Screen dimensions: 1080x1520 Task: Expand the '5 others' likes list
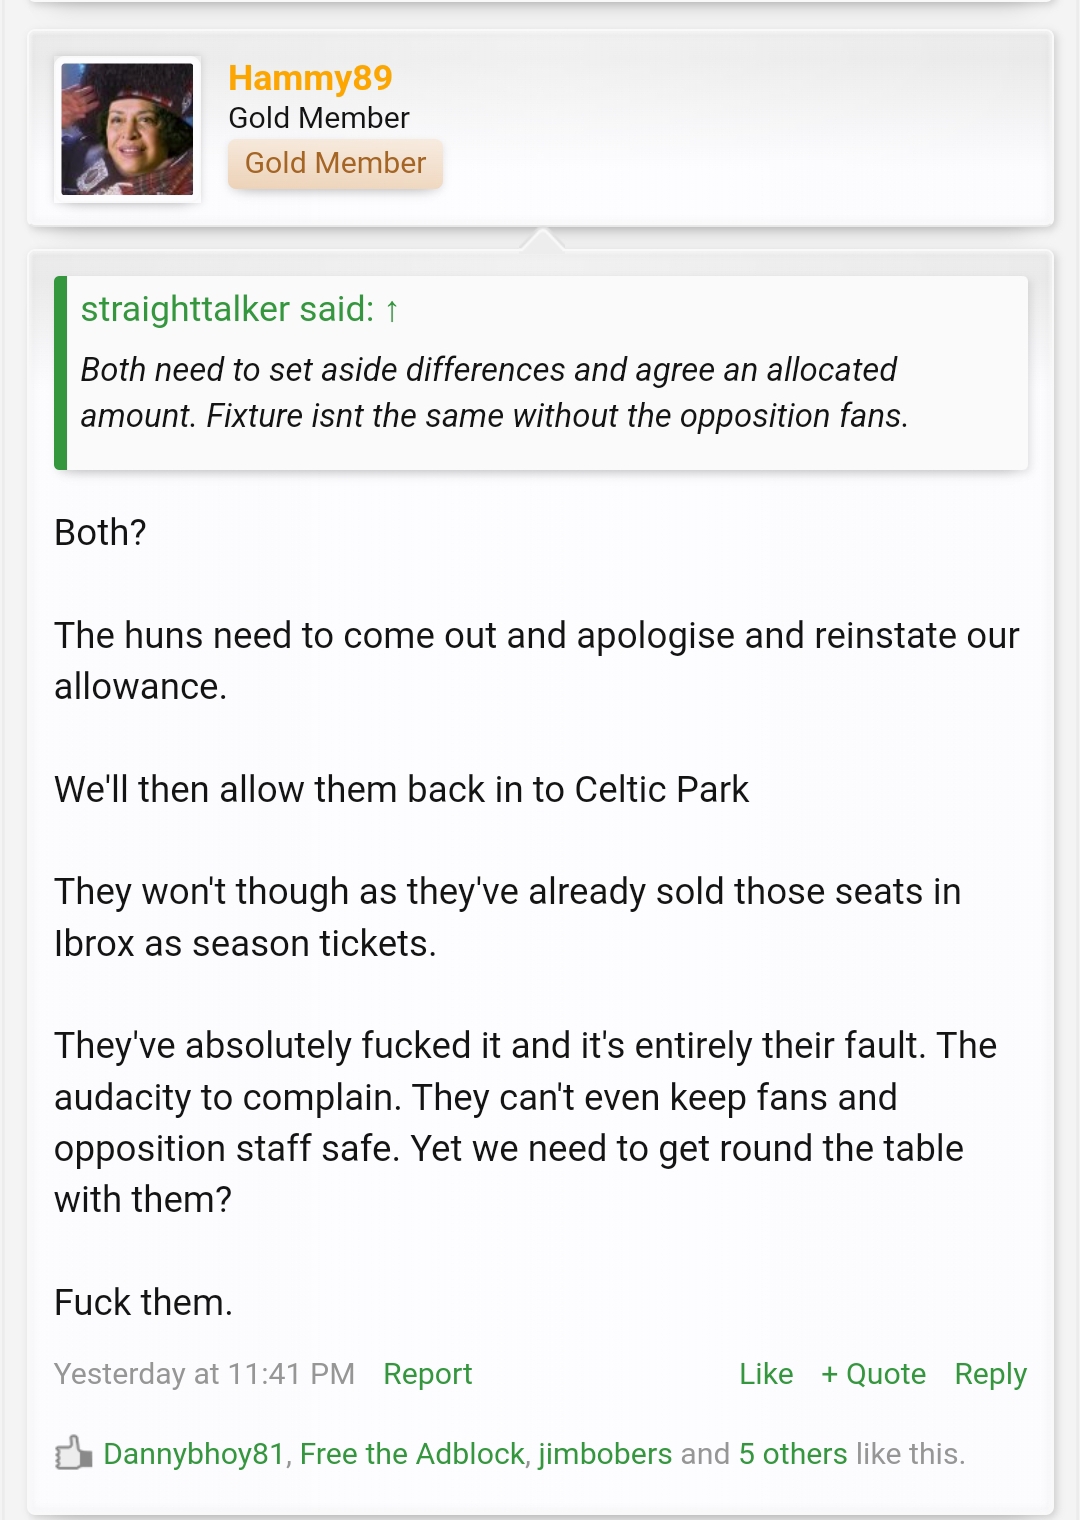pos(793,1454)
